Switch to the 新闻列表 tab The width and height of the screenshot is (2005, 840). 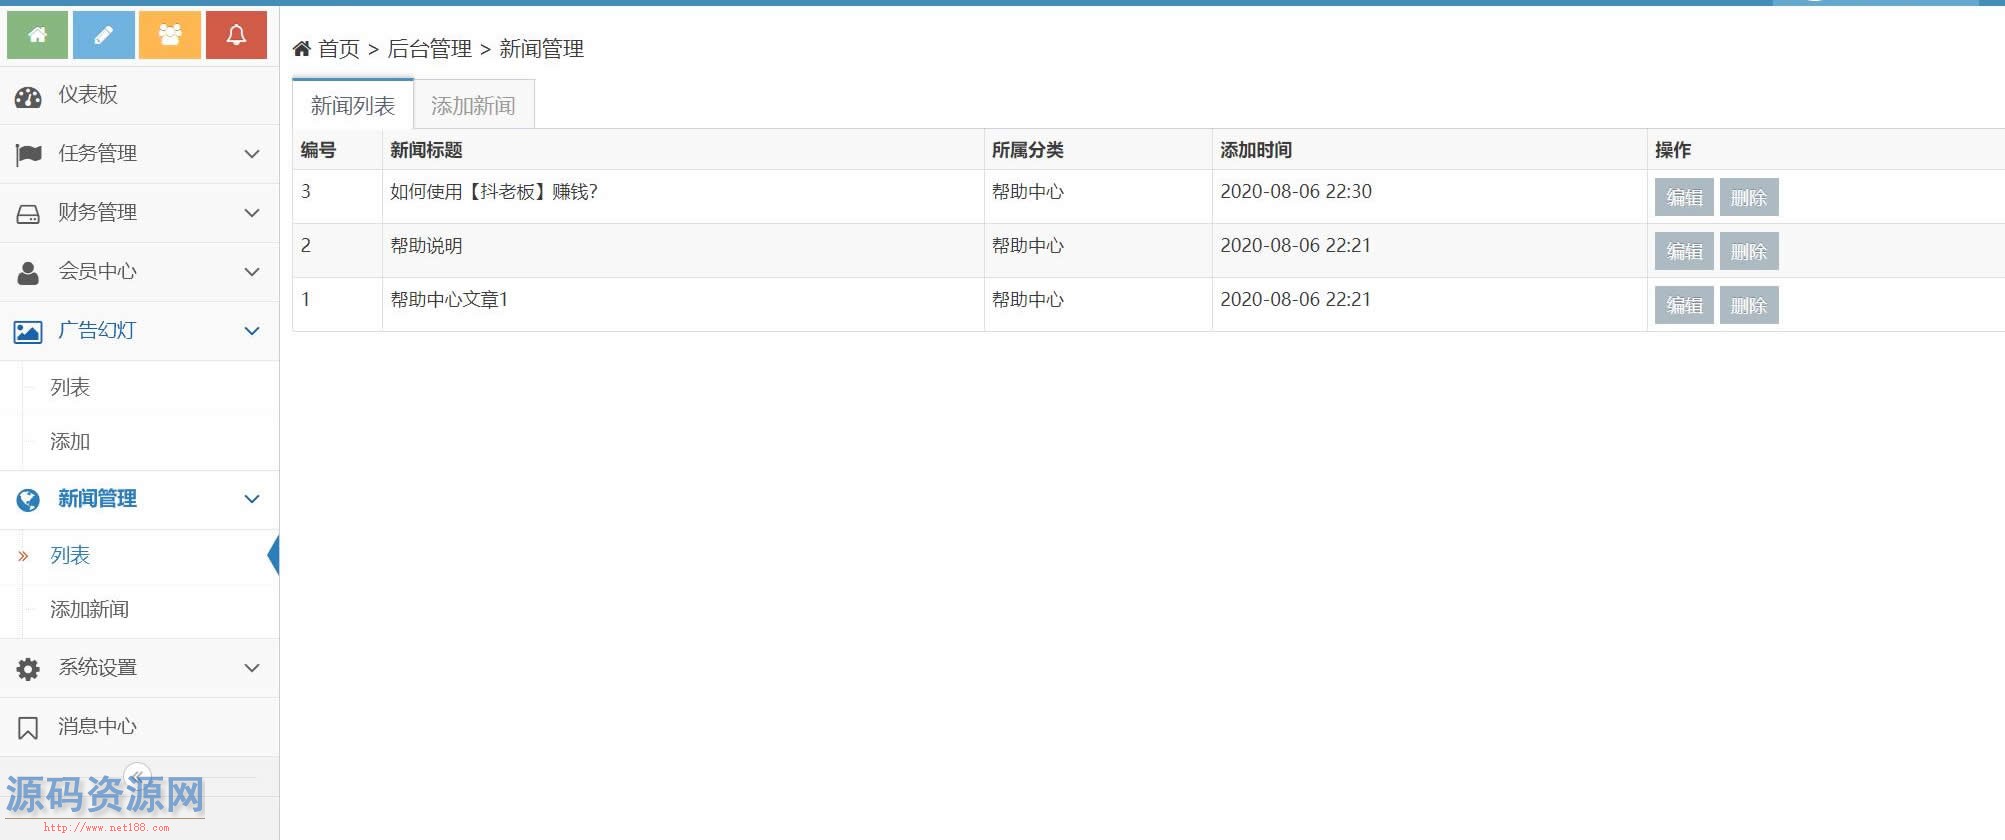click(353, 104)
